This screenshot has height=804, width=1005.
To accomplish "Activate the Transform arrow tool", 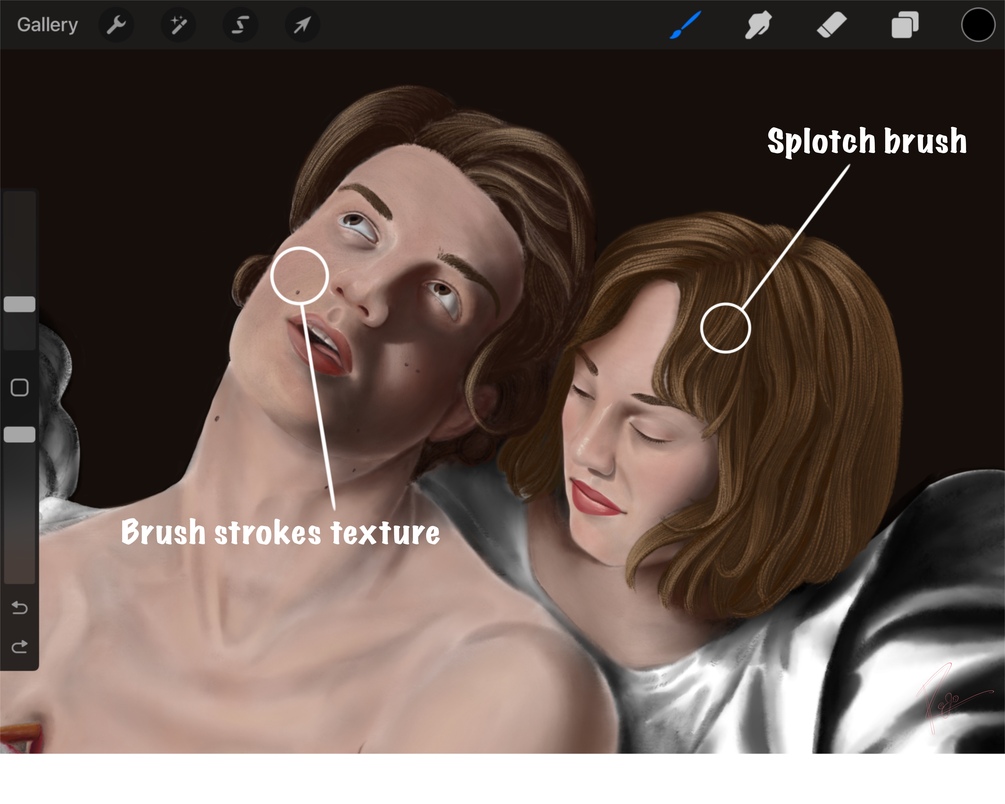I will pyautogui.click(x=302, y=25).
